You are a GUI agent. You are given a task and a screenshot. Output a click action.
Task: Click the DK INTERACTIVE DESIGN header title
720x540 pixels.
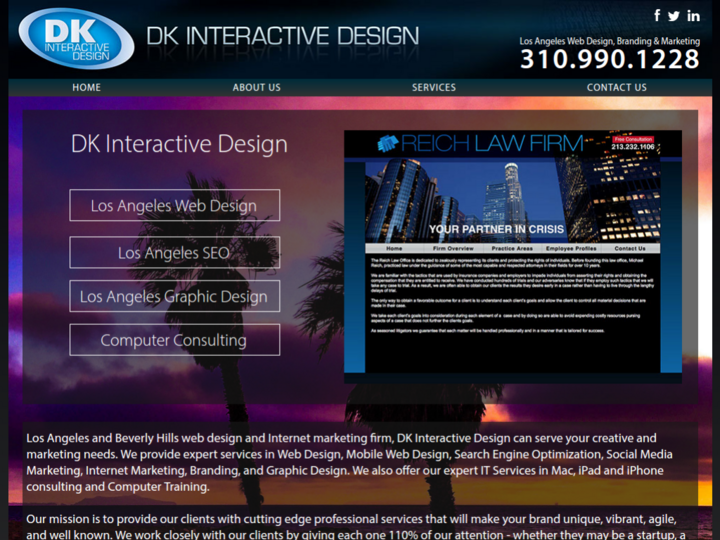point(283,37)
